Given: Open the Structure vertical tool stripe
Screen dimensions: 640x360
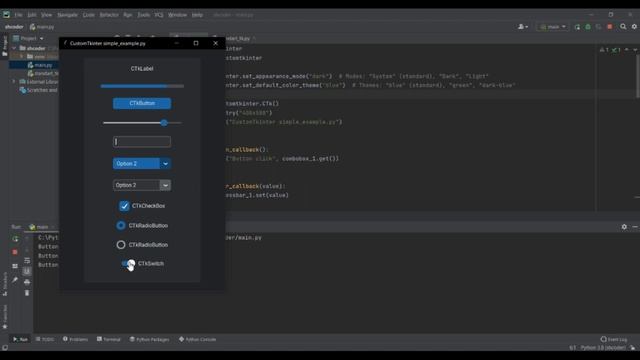Looking at the screenshot, I should coord(5,284).
